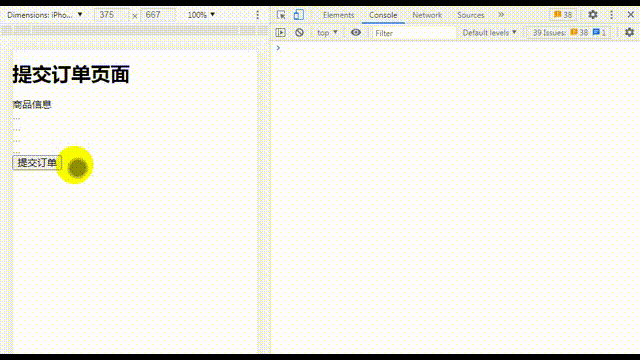Viewport: 640px width, 360px height.
Task: Open the top context selector
Action: point(327,33)
